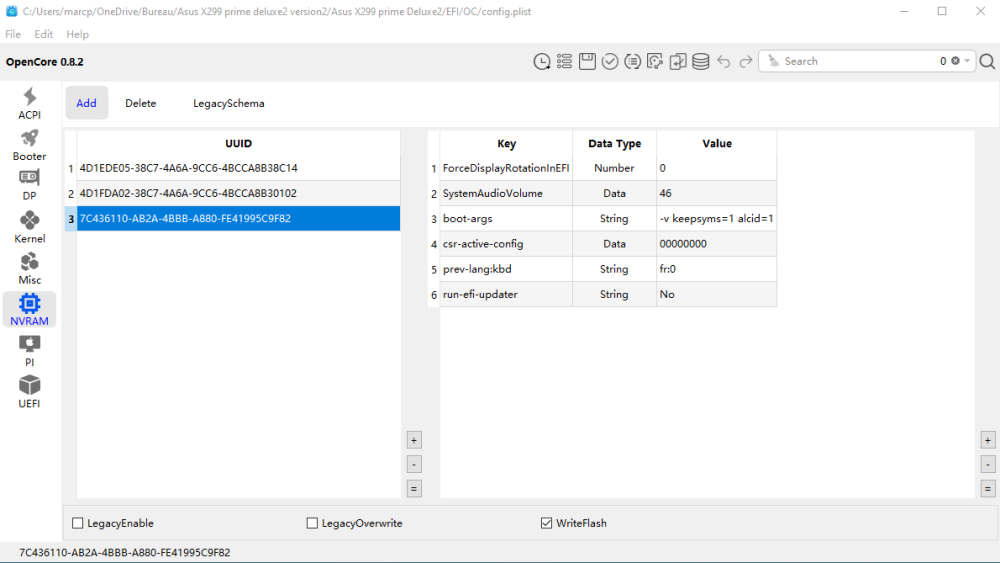Click the Number data type of ForceDisplayRotationInEFI
The height and width of the screenshot is (563, 1000).
(x=614, y=168)
